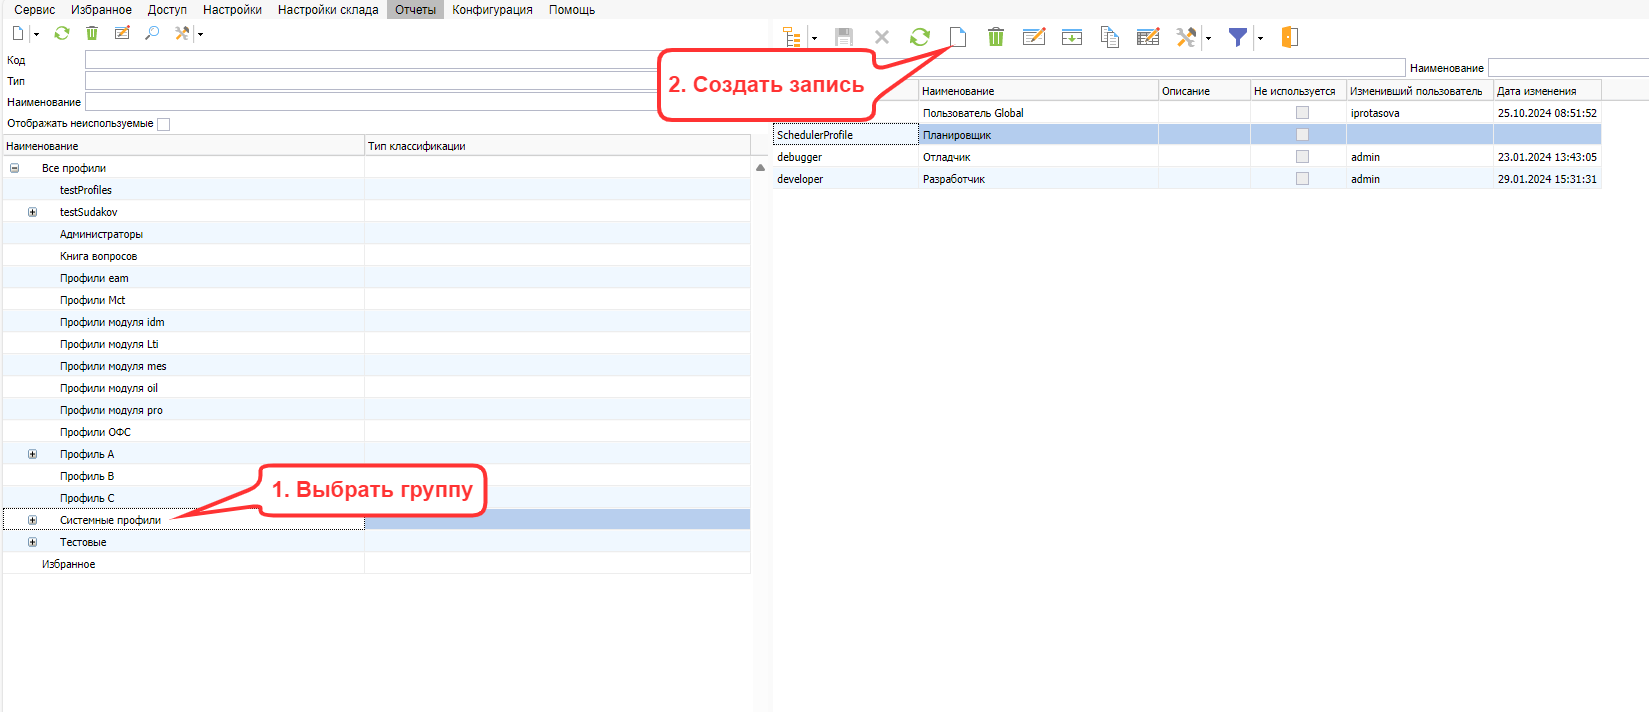Viewport: 1649px width, 712px height.
Task: Click the copy documents icon
Action: (x=1109, y=37)
